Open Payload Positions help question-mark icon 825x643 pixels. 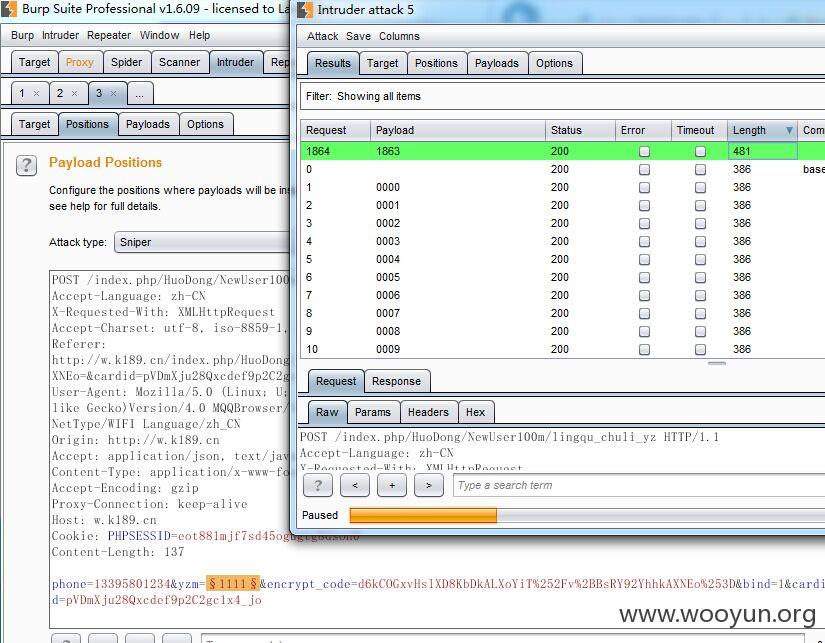[26, 165]
